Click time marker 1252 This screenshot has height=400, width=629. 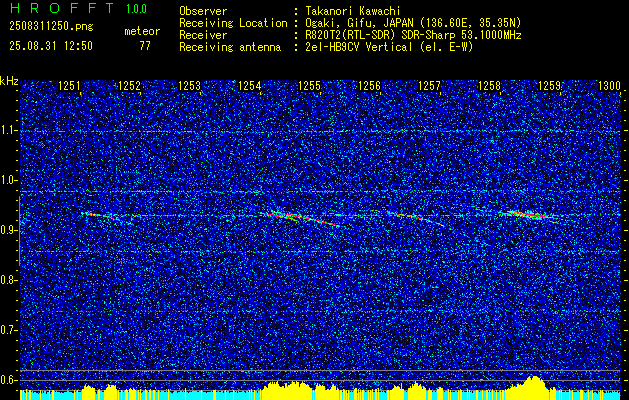(x=130, y=85)
